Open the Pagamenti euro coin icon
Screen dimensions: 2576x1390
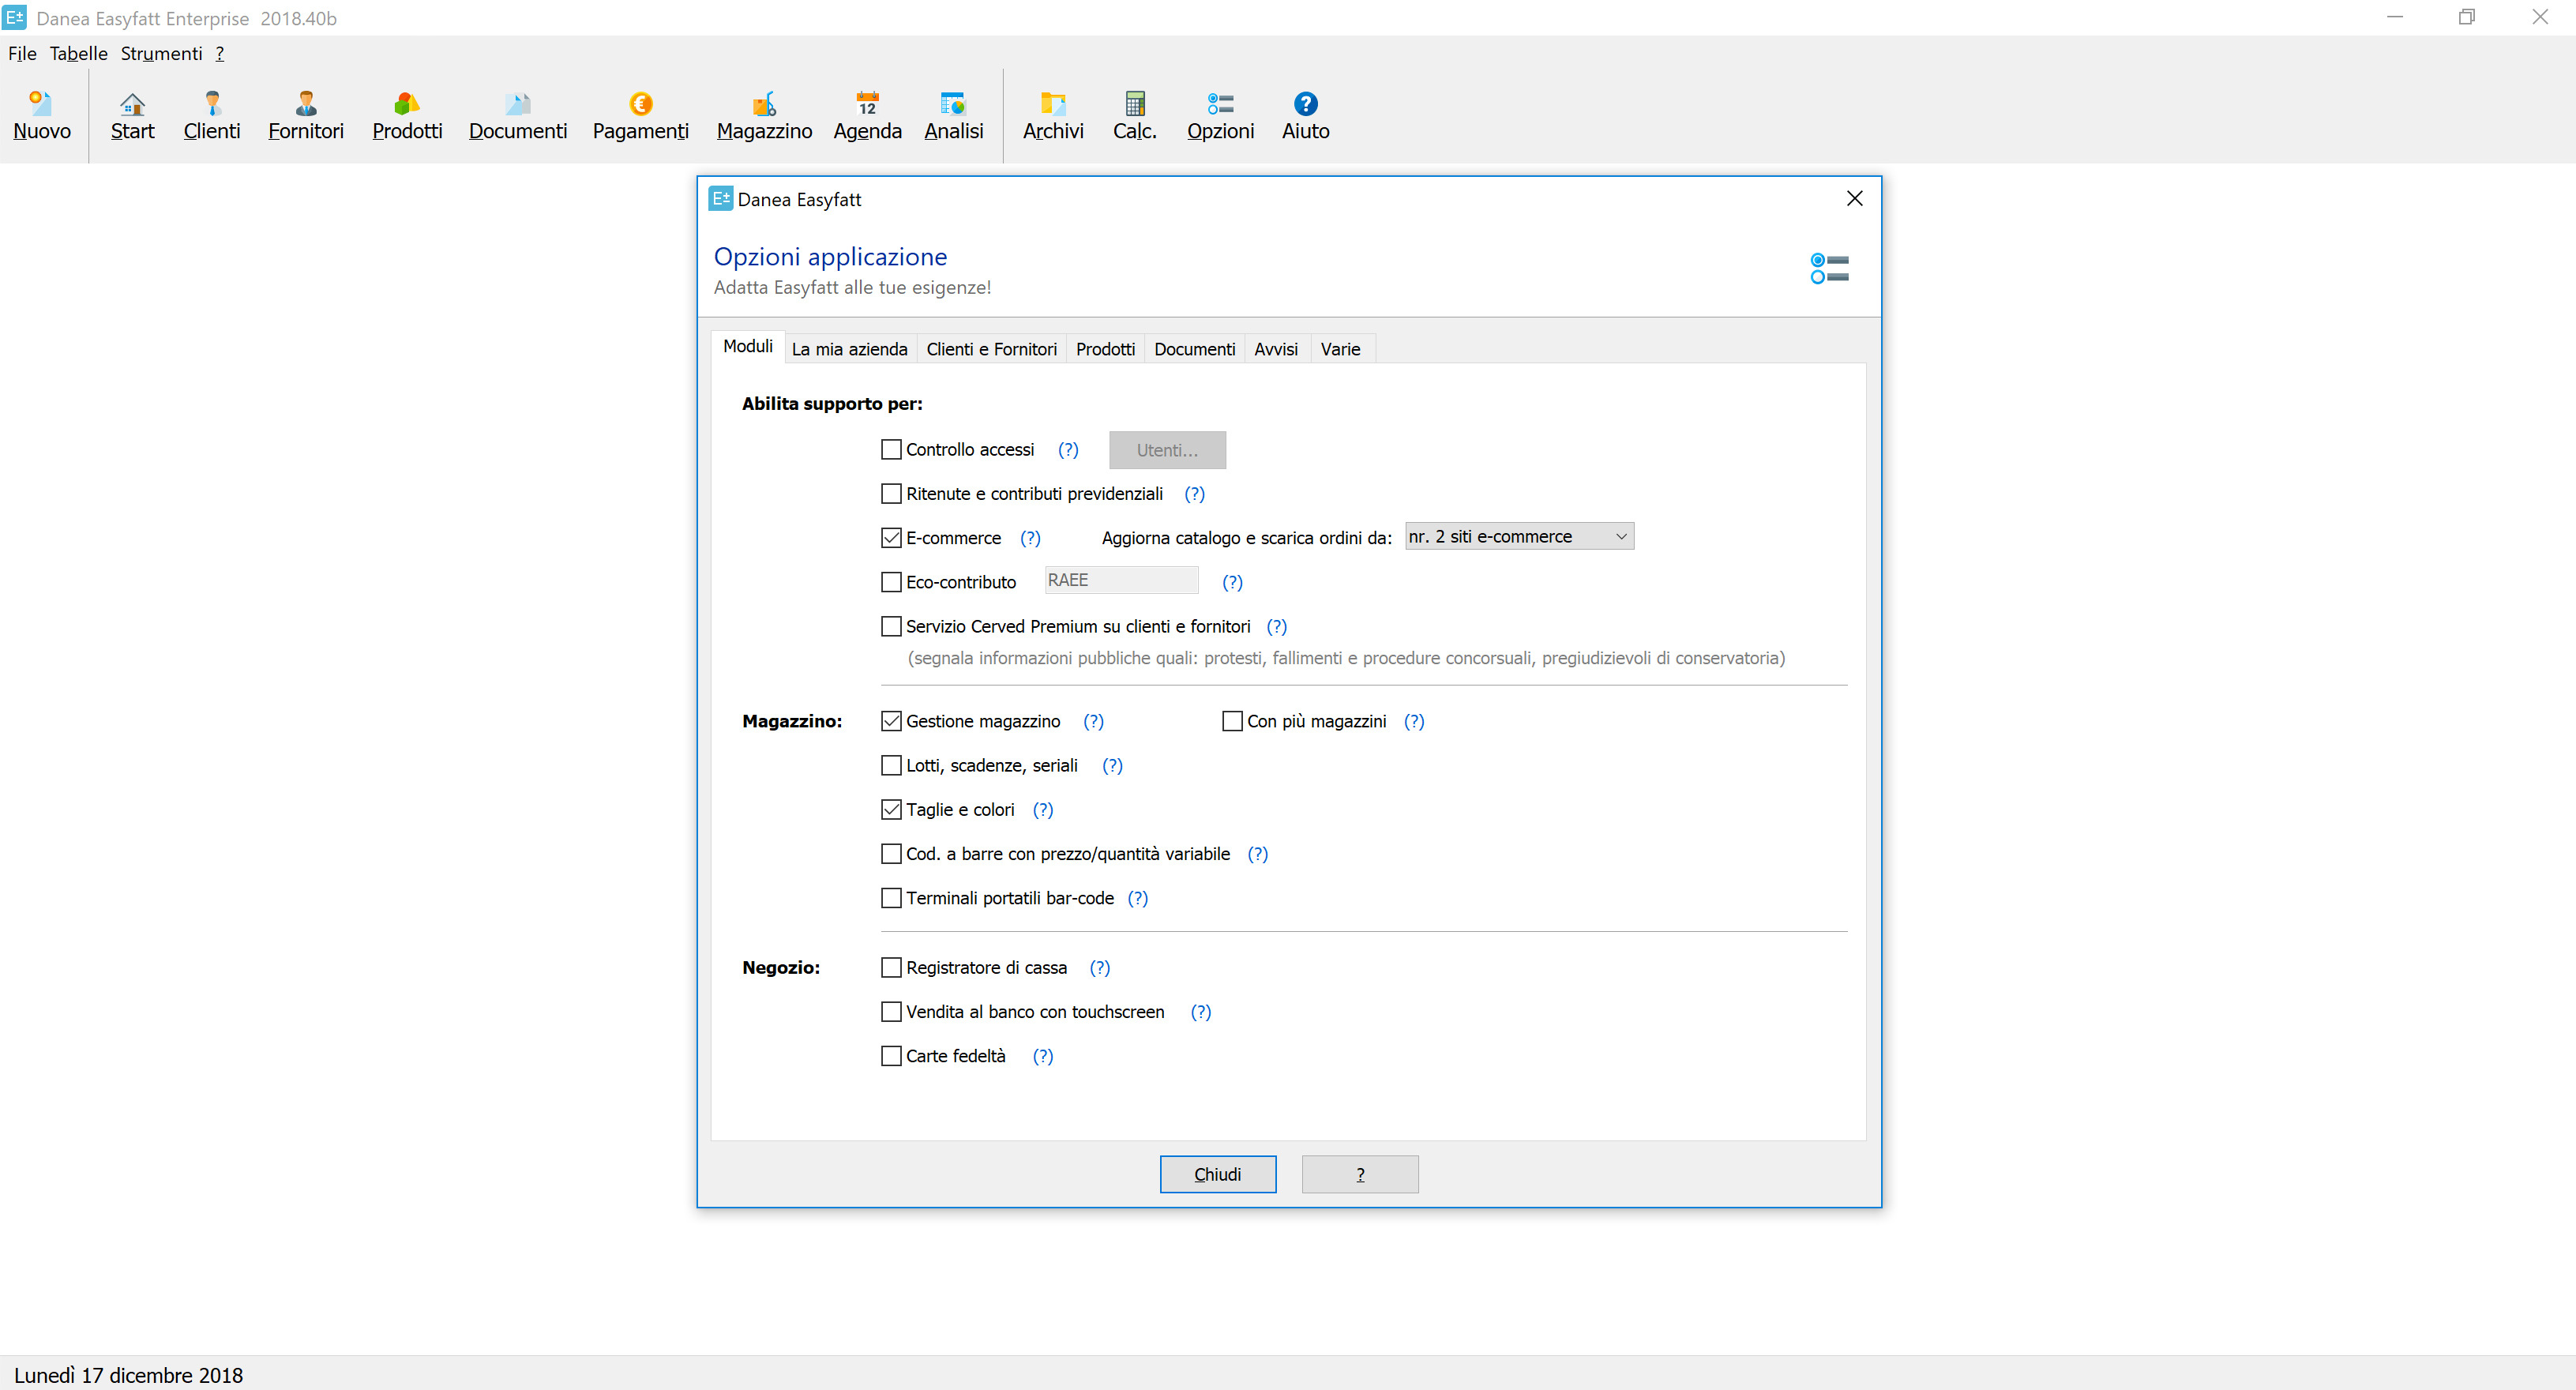pyautogui.click(x=640, y=104)
